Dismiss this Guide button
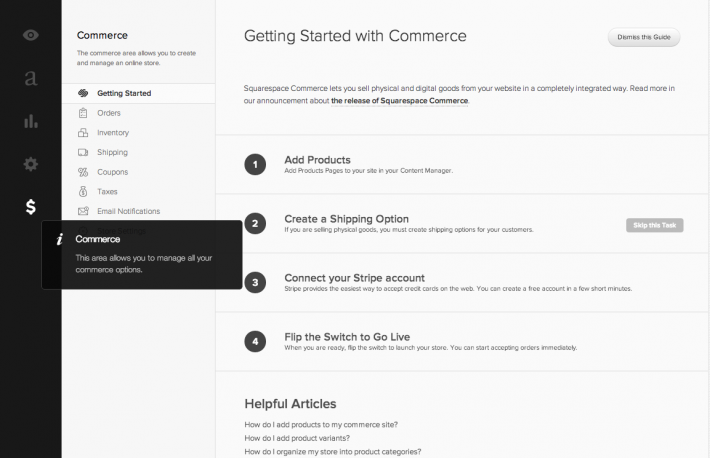 (644, 38)
